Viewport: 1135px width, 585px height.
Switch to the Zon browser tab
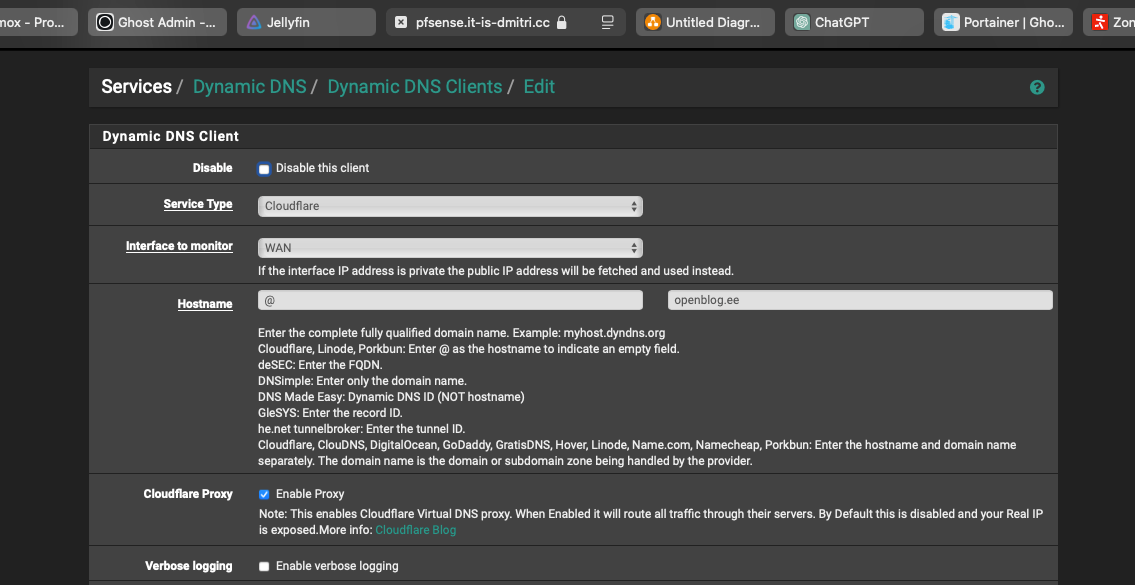point(1112,22)
